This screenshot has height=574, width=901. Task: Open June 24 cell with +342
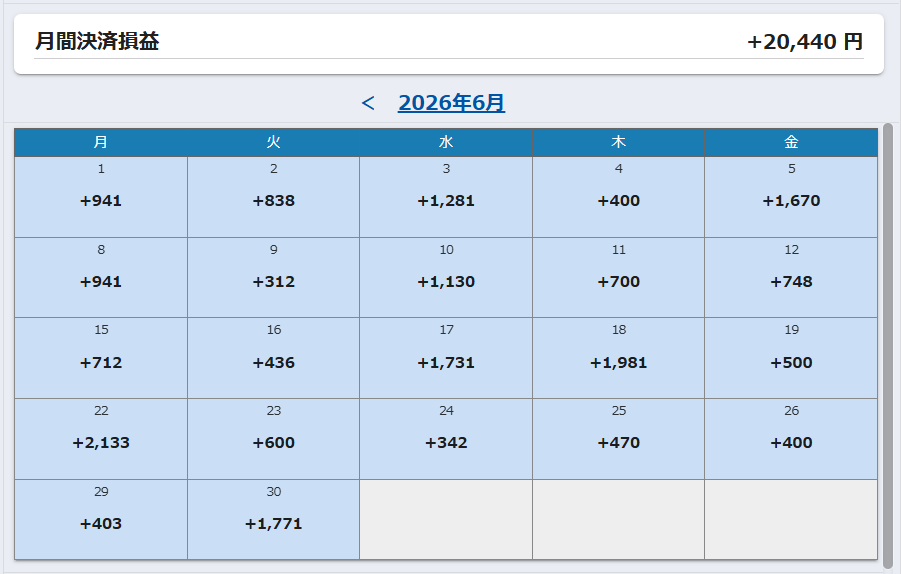(446, 439)
